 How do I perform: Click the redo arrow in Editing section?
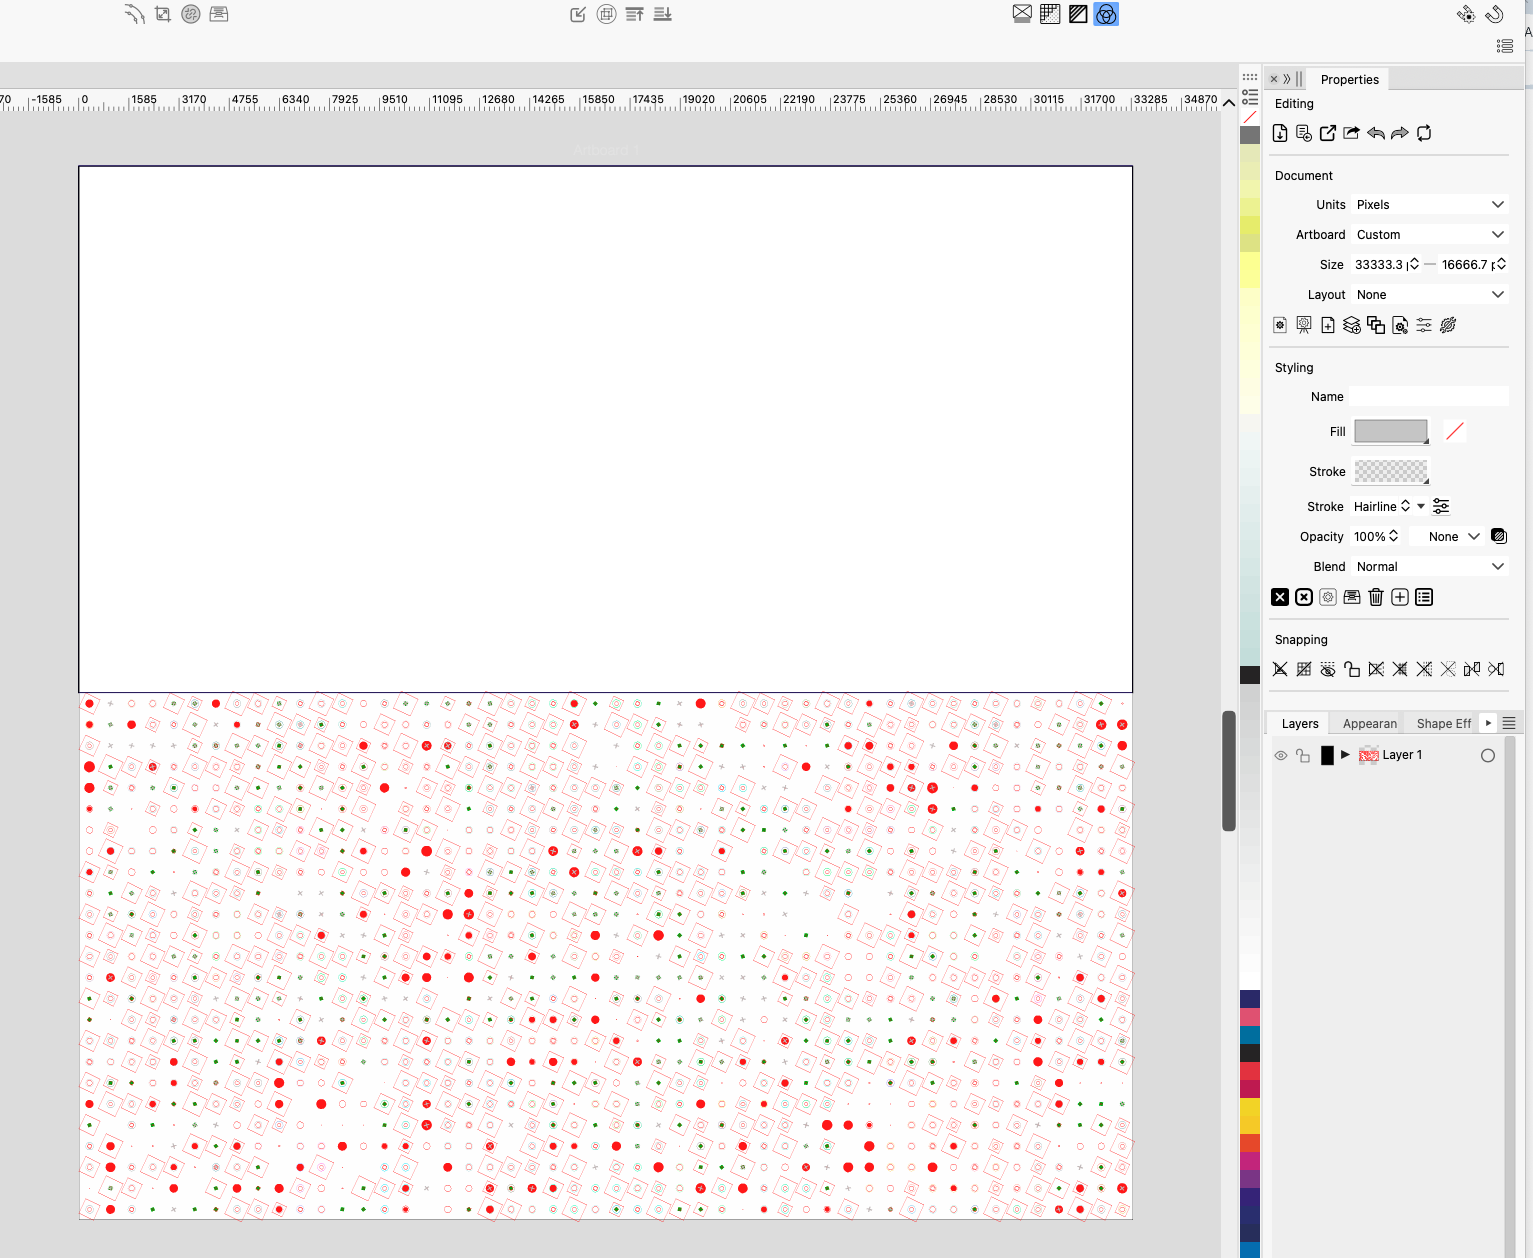(x=1400, y=133)
